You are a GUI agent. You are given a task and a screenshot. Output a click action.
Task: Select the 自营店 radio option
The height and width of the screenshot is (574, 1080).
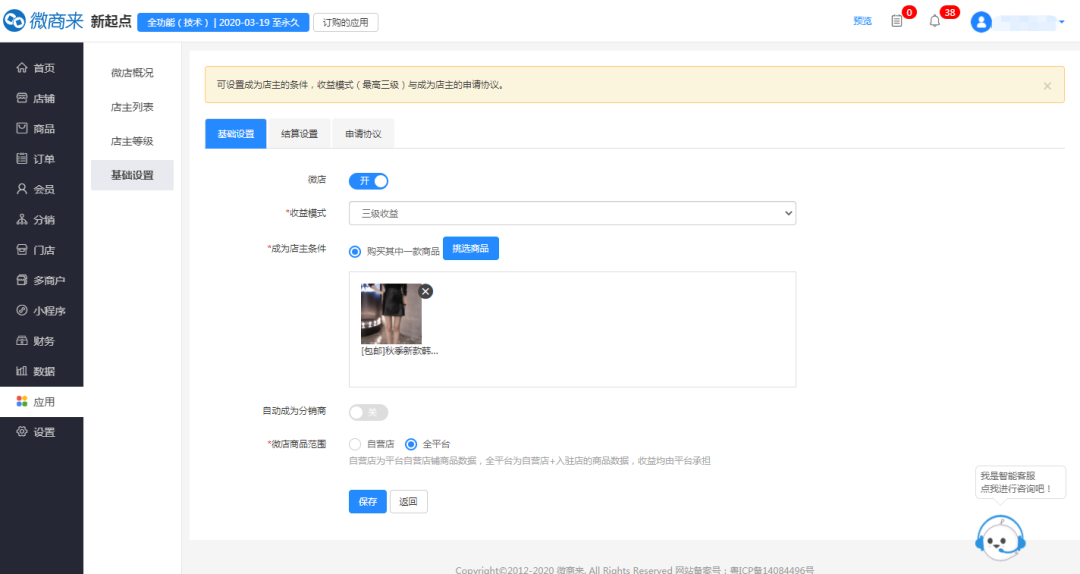point(355,444)
